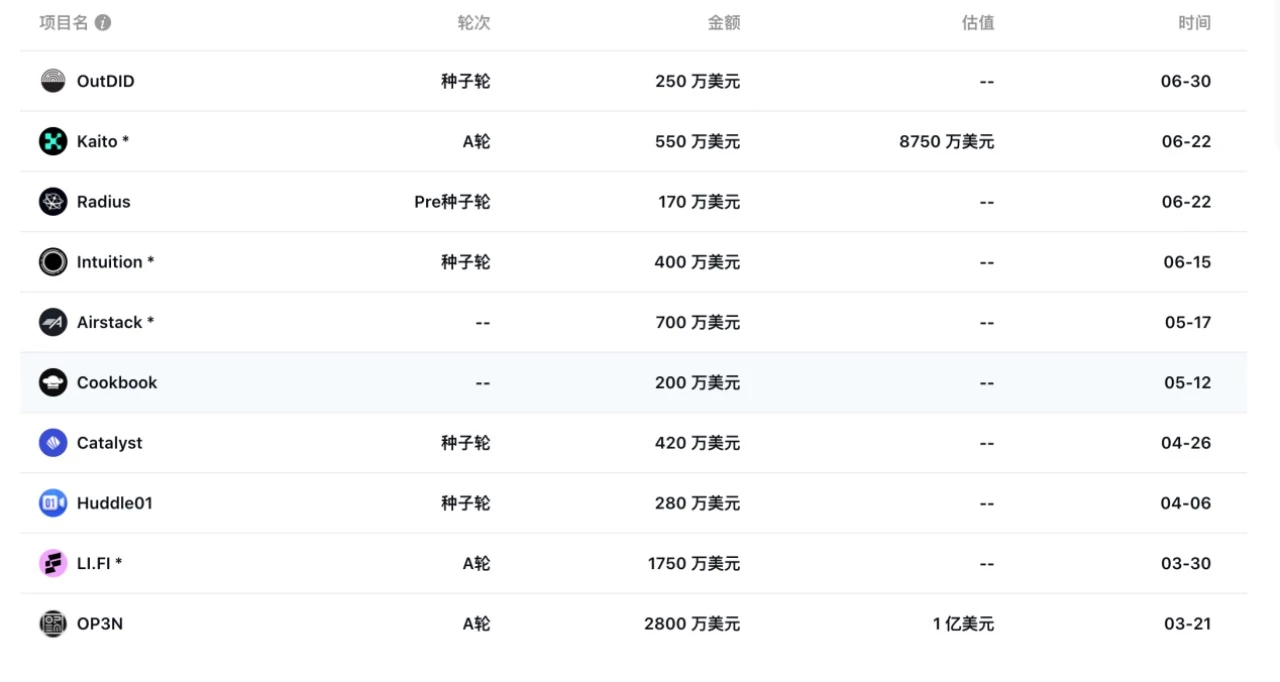The image size is (1280, 682).
Task: Select the 1 亿美元 valuation for OP3N
Action: [x=964, y=623]
